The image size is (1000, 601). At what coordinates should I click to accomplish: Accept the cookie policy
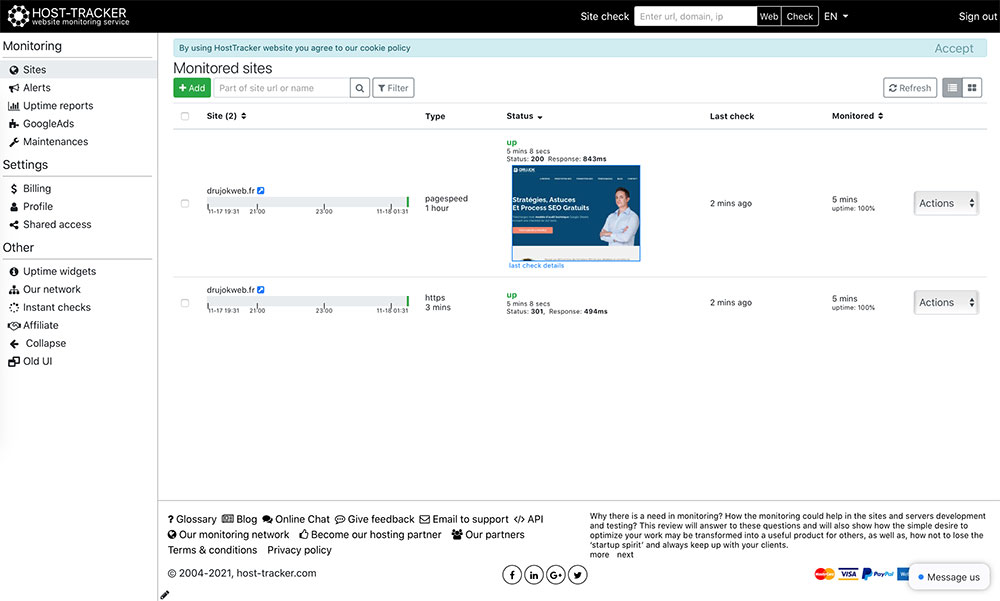click(x=953, y=48)
